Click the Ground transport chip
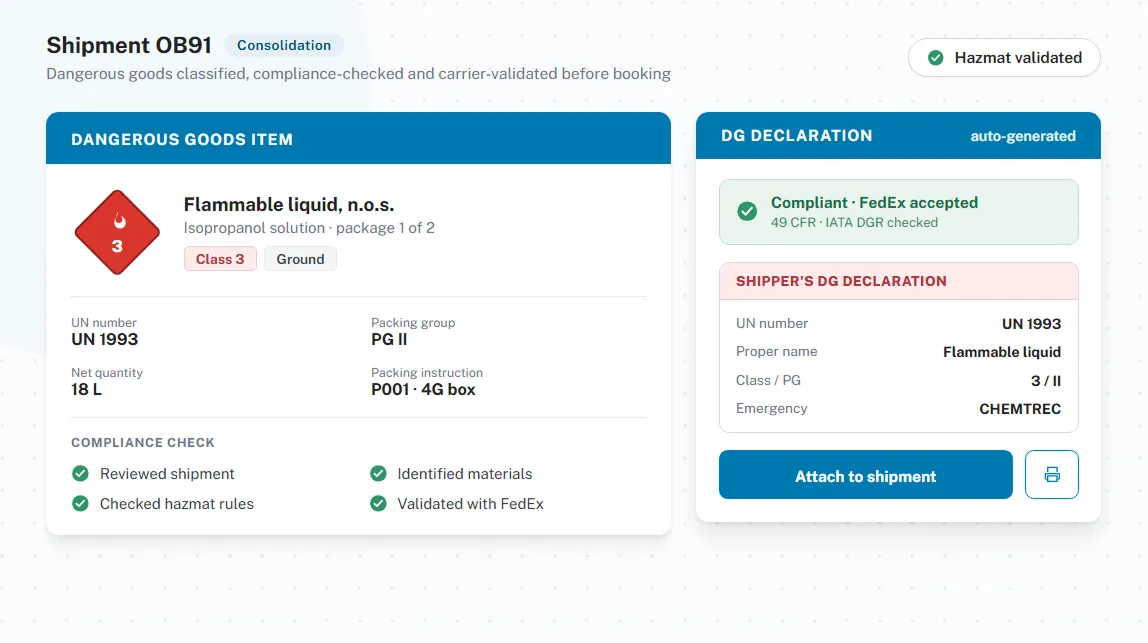Image resolution: width=1148 pixels, height=643 pixels. tap(300, 259)
